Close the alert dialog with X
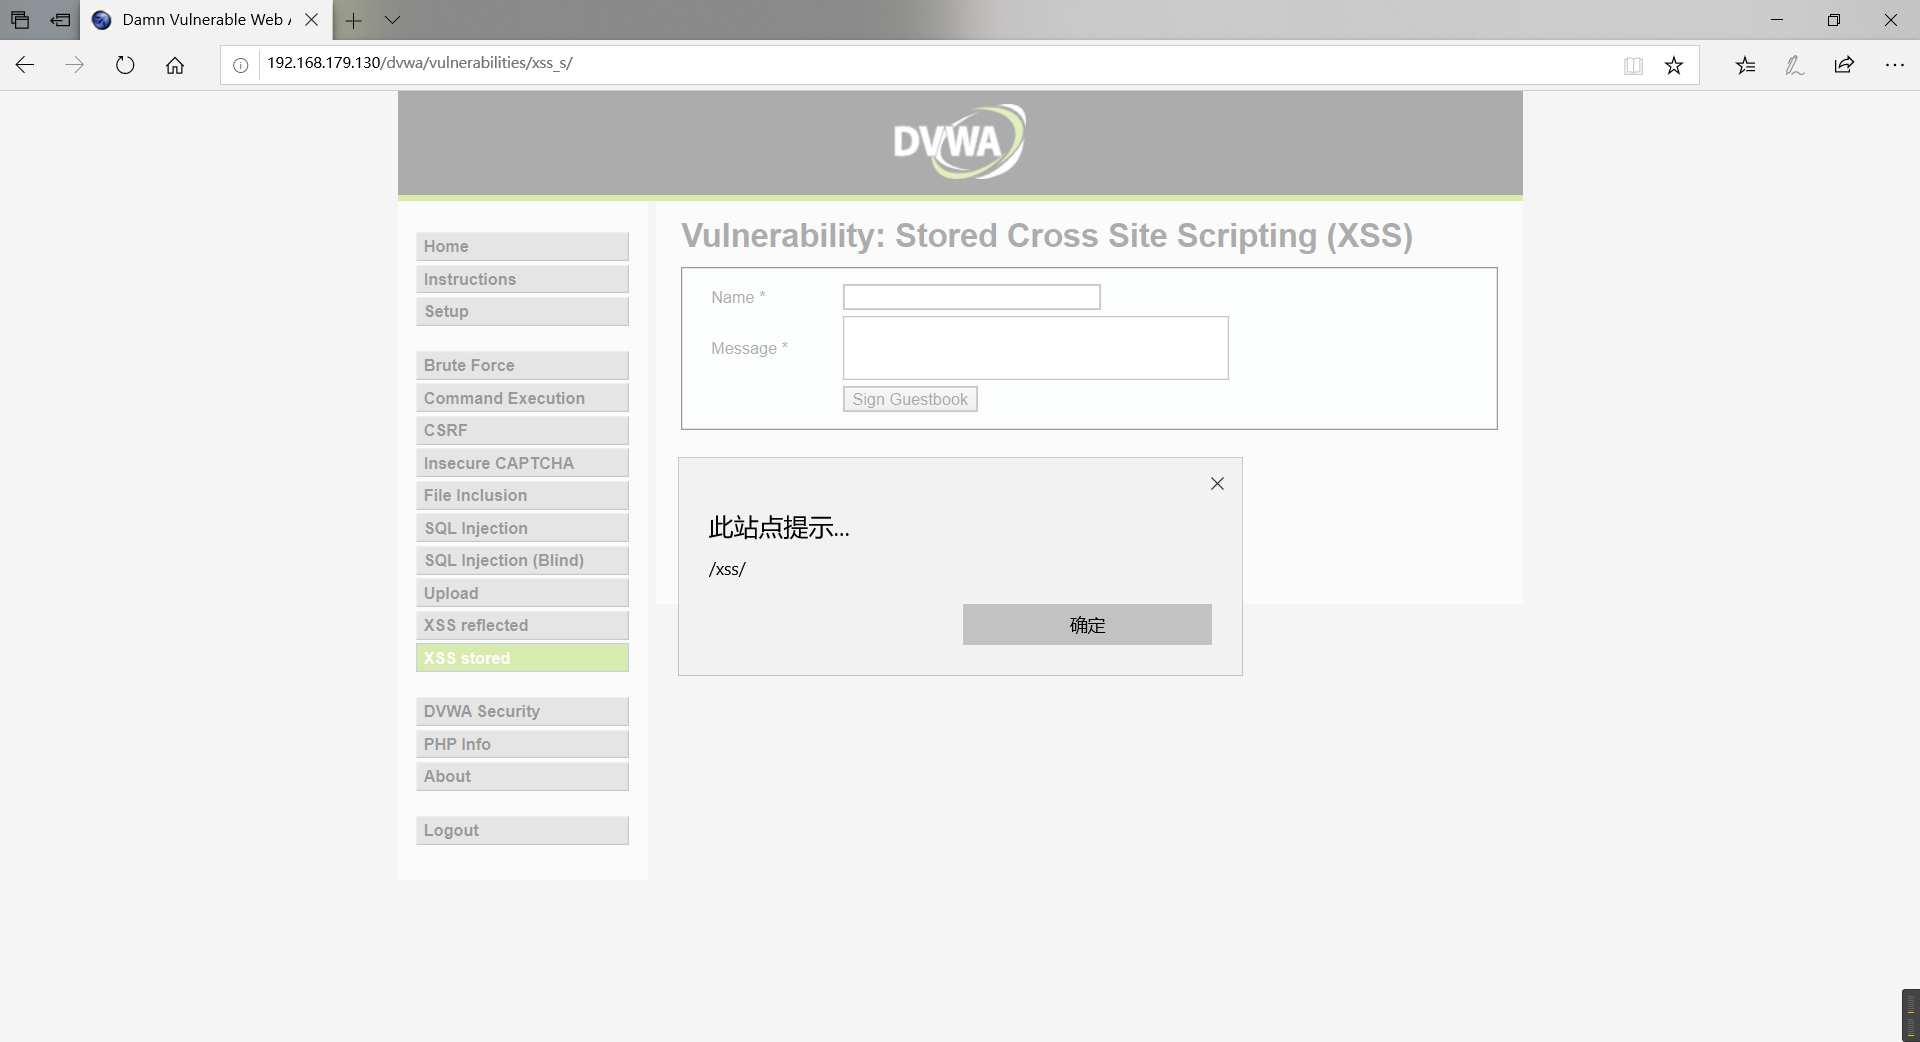1920x1042 pixels. click(1217, 484)
